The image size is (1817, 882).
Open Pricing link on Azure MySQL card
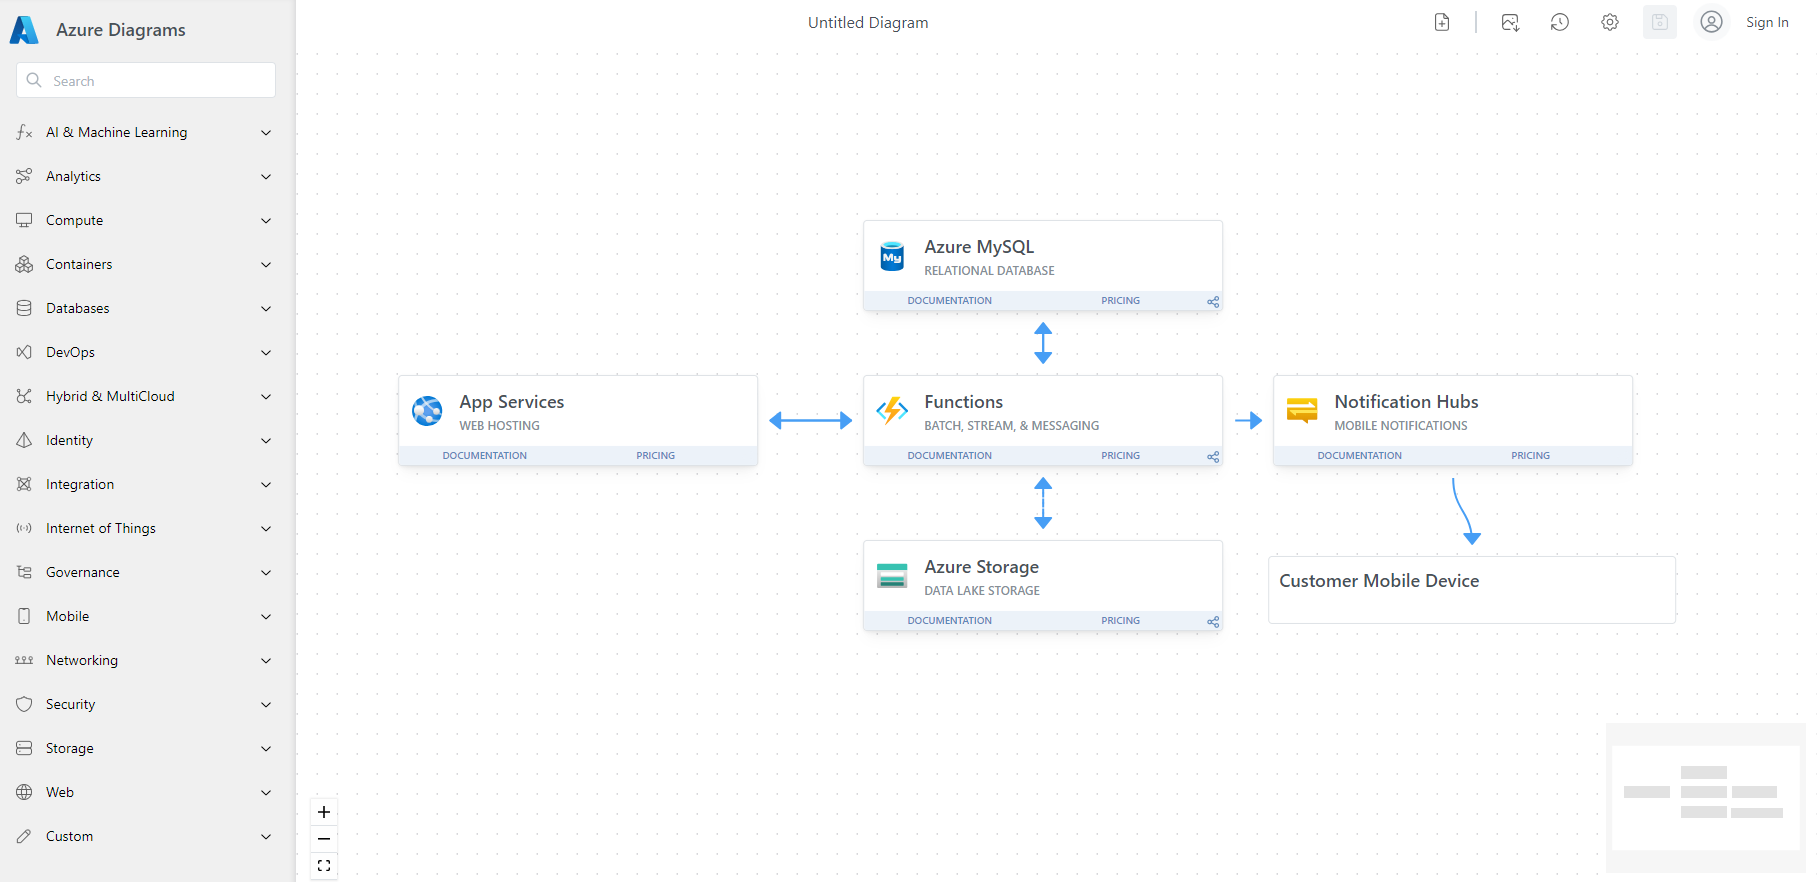coord(1120,301)
